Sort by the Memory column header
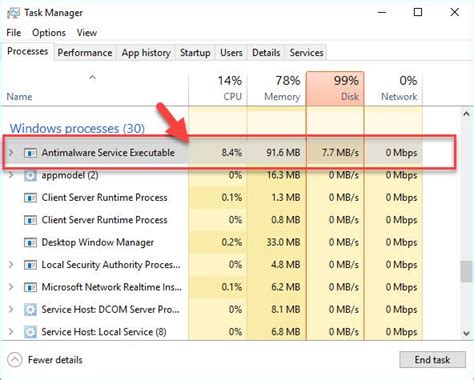474x380 pixels. pyautogui.click(x=277, y=89)
